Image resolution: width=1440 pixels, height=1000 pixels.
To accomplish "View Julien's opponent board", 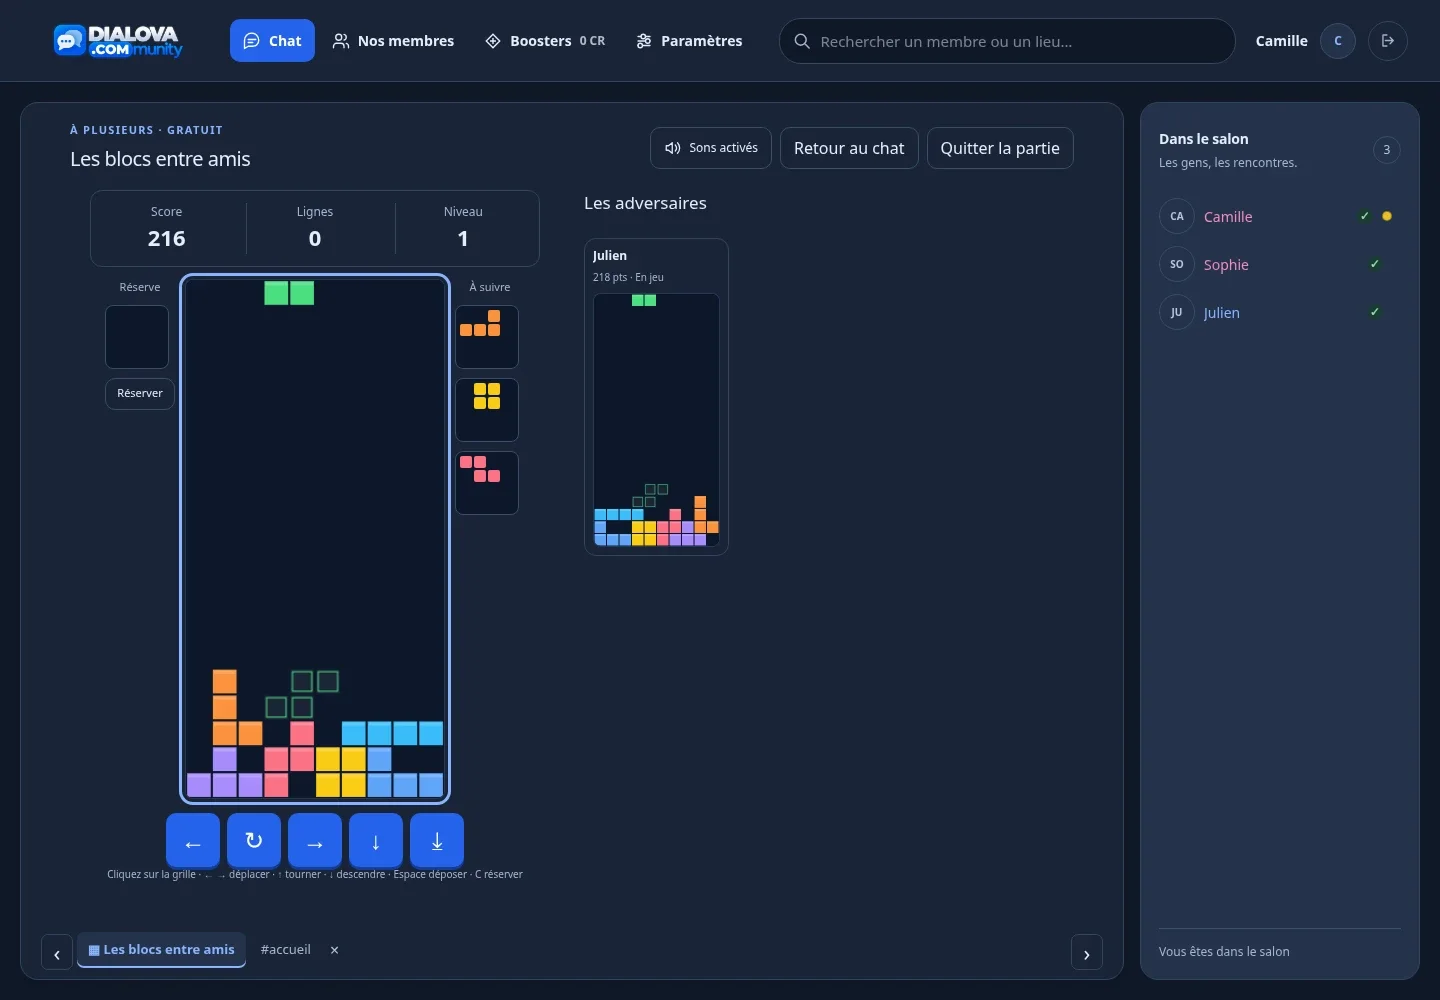I will coord(656,420).
